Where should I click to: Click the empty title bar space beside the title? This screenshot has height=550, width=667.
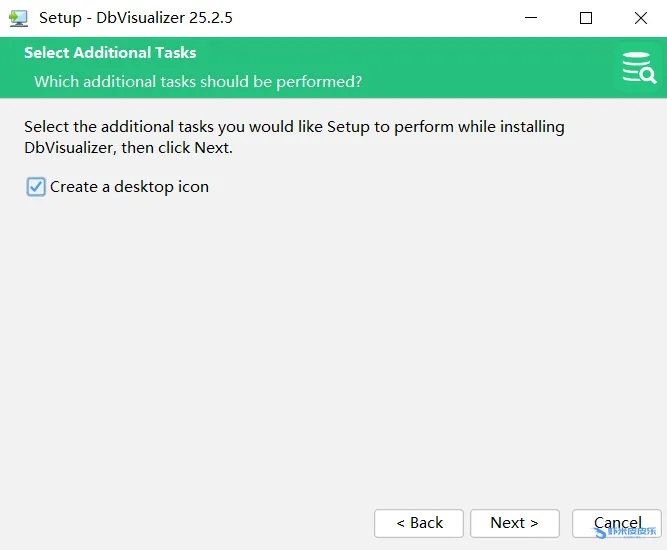tap(380, 18)
